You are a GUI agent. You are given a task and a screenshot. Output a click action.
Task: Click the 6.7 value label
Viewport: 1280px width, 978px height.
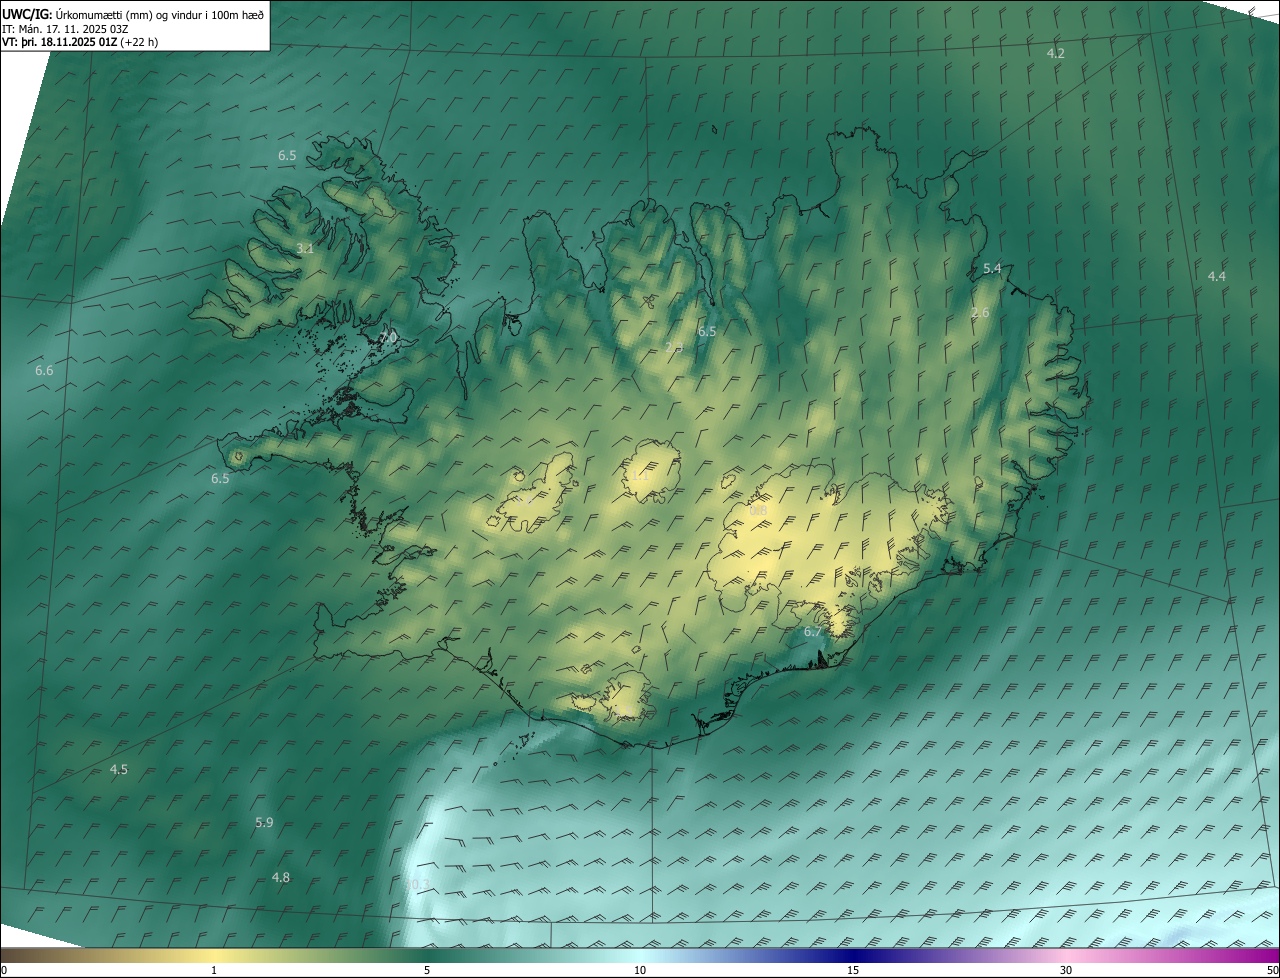(x=812, y=632)
